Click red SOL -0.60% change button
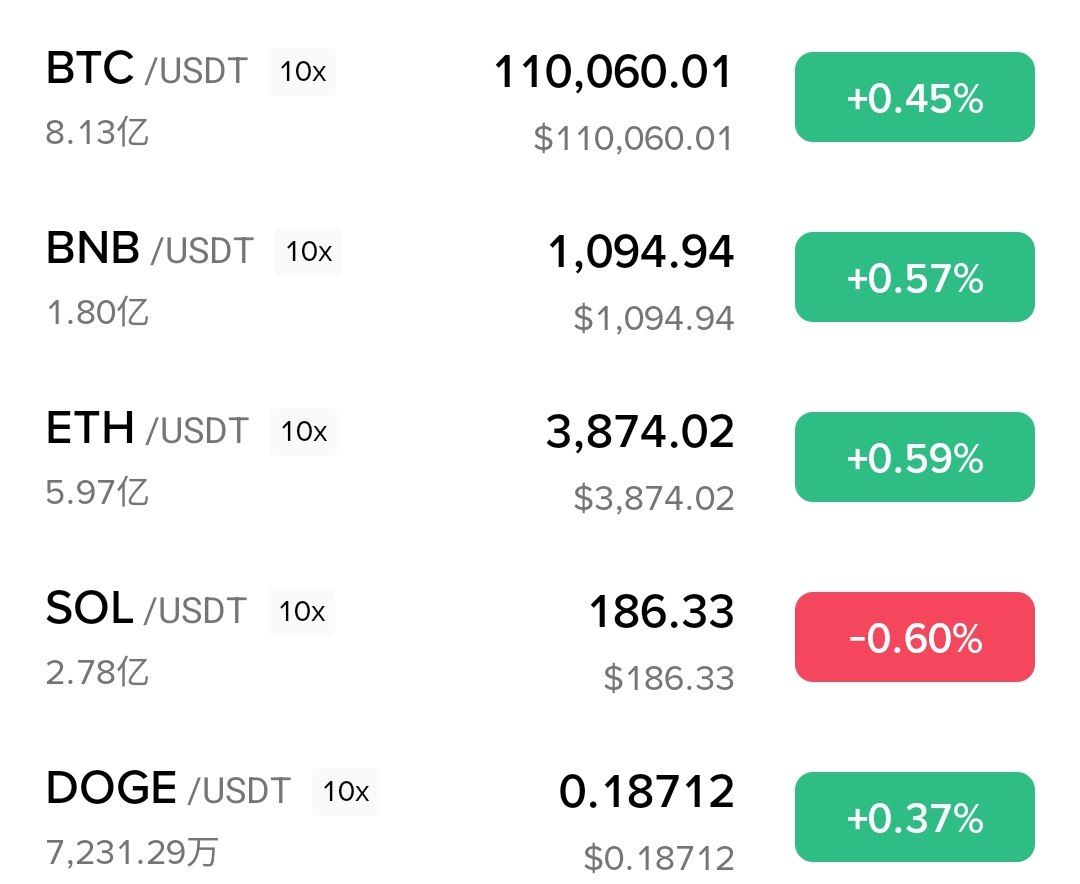Screen dimensions: 1080x884 (914, 638)
